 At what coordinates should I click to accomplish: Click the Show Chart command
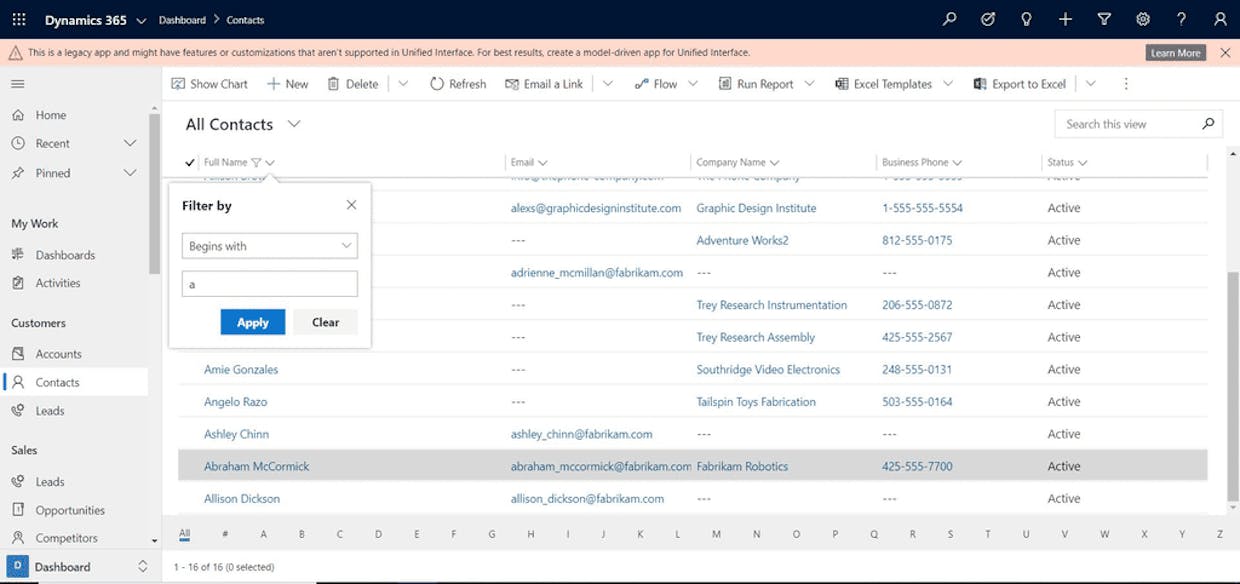click(x=209, y=84)
